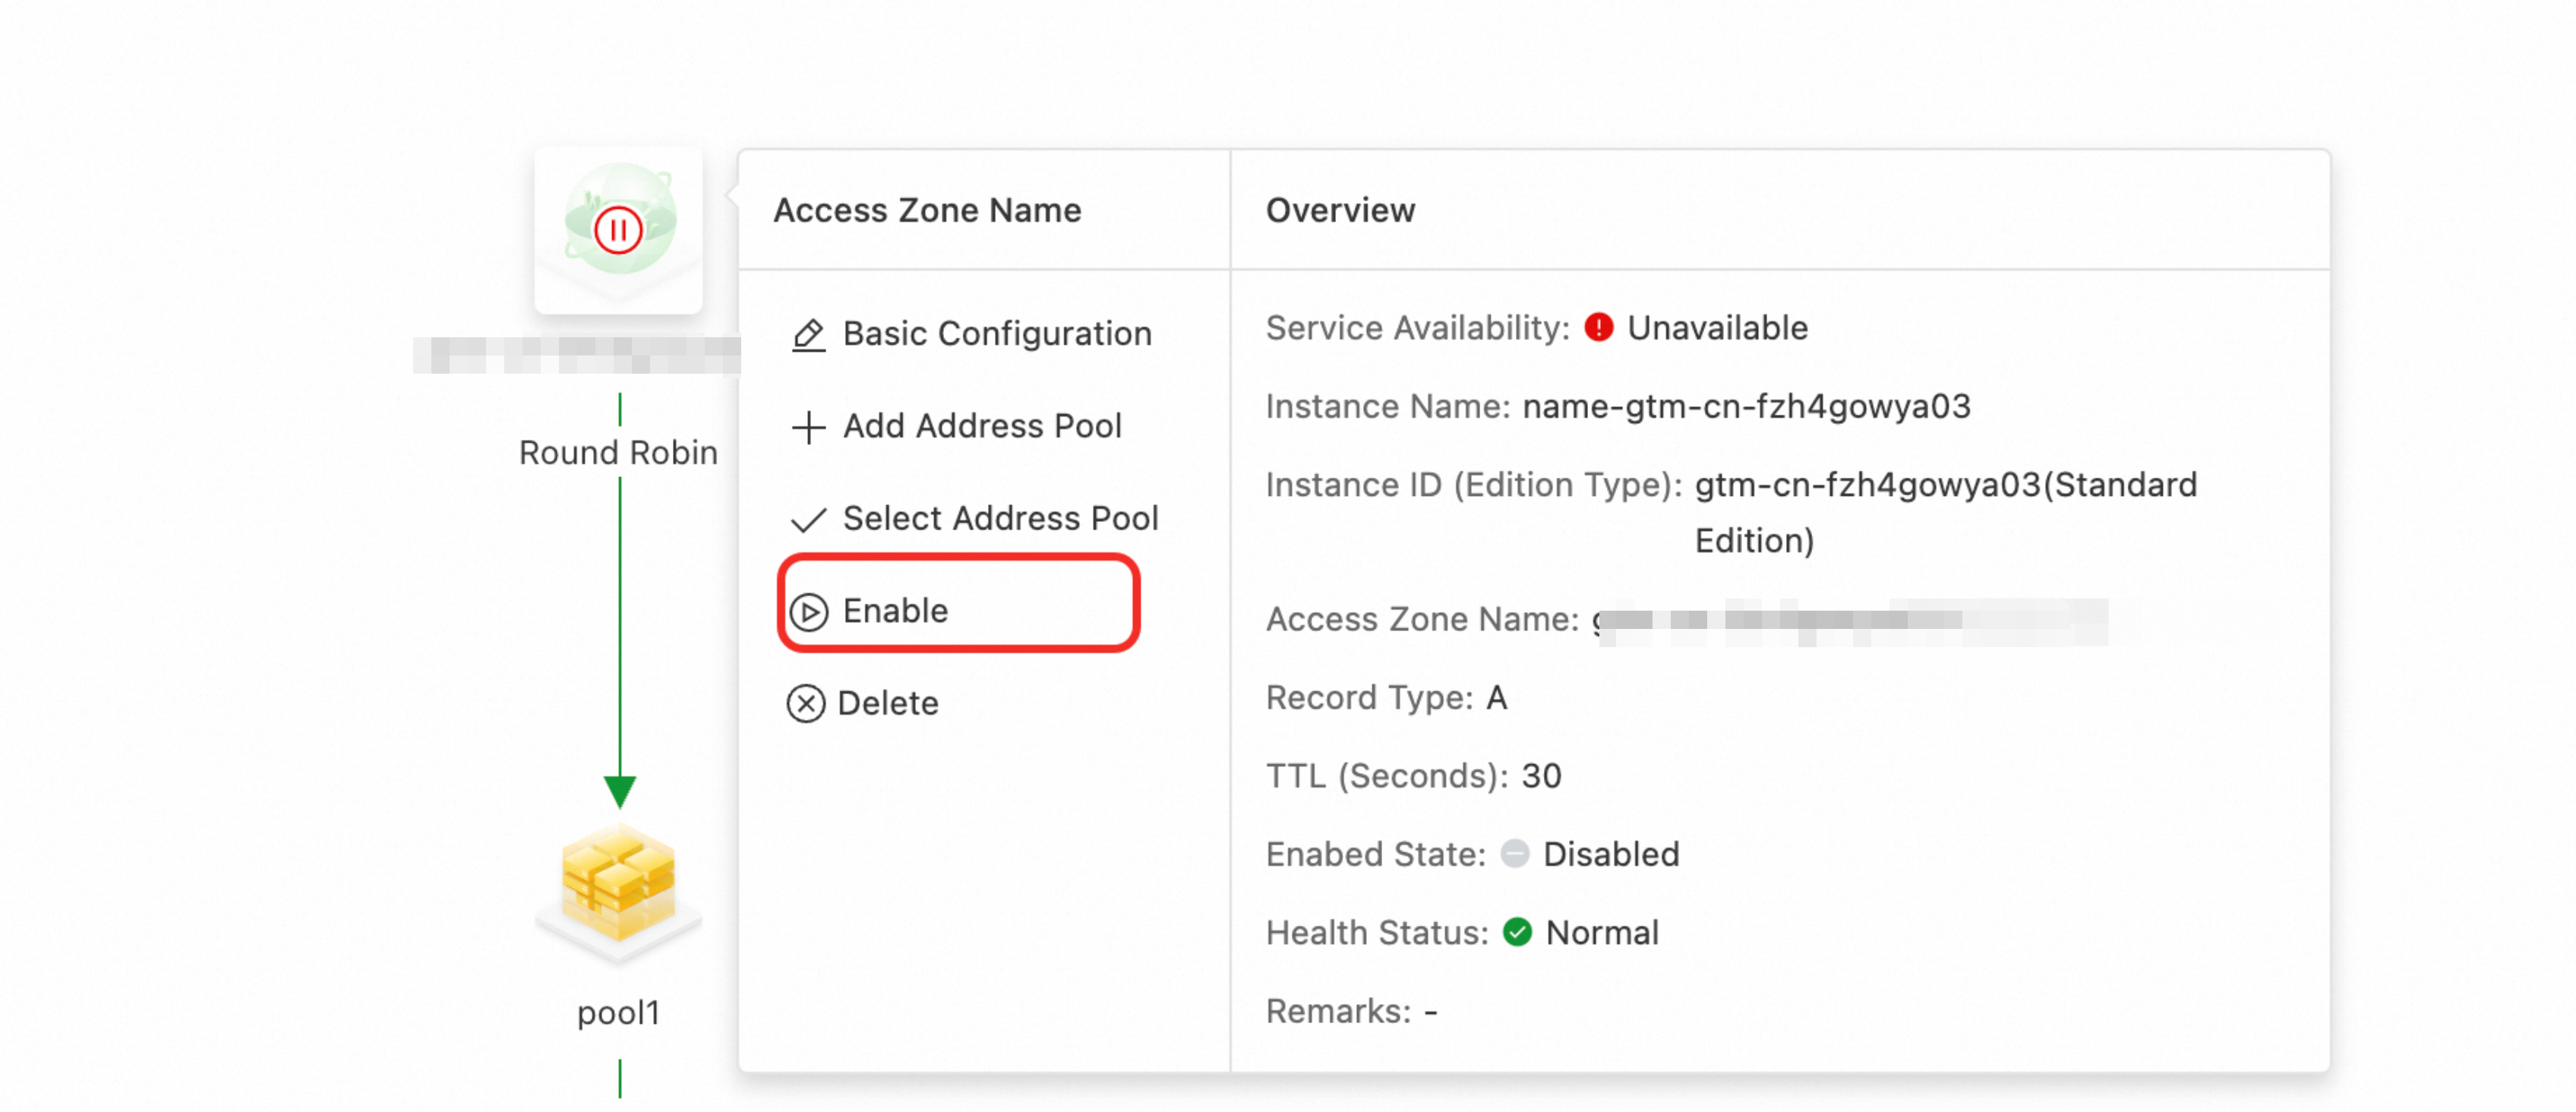Image resolution: width=2576 pixels, height=1112 pixels.
Task: Open Basic Configuration menu entry
Action: click(x=996, y=333)
